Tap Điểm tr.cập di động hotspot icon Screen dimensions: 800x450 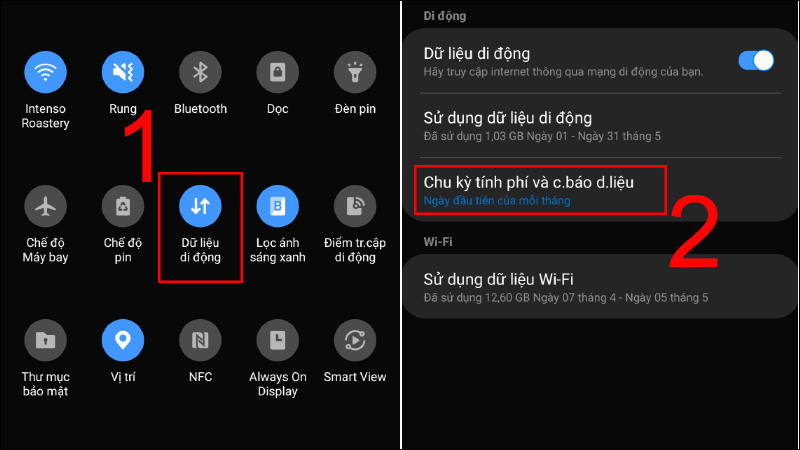click(x=355, y=206)
